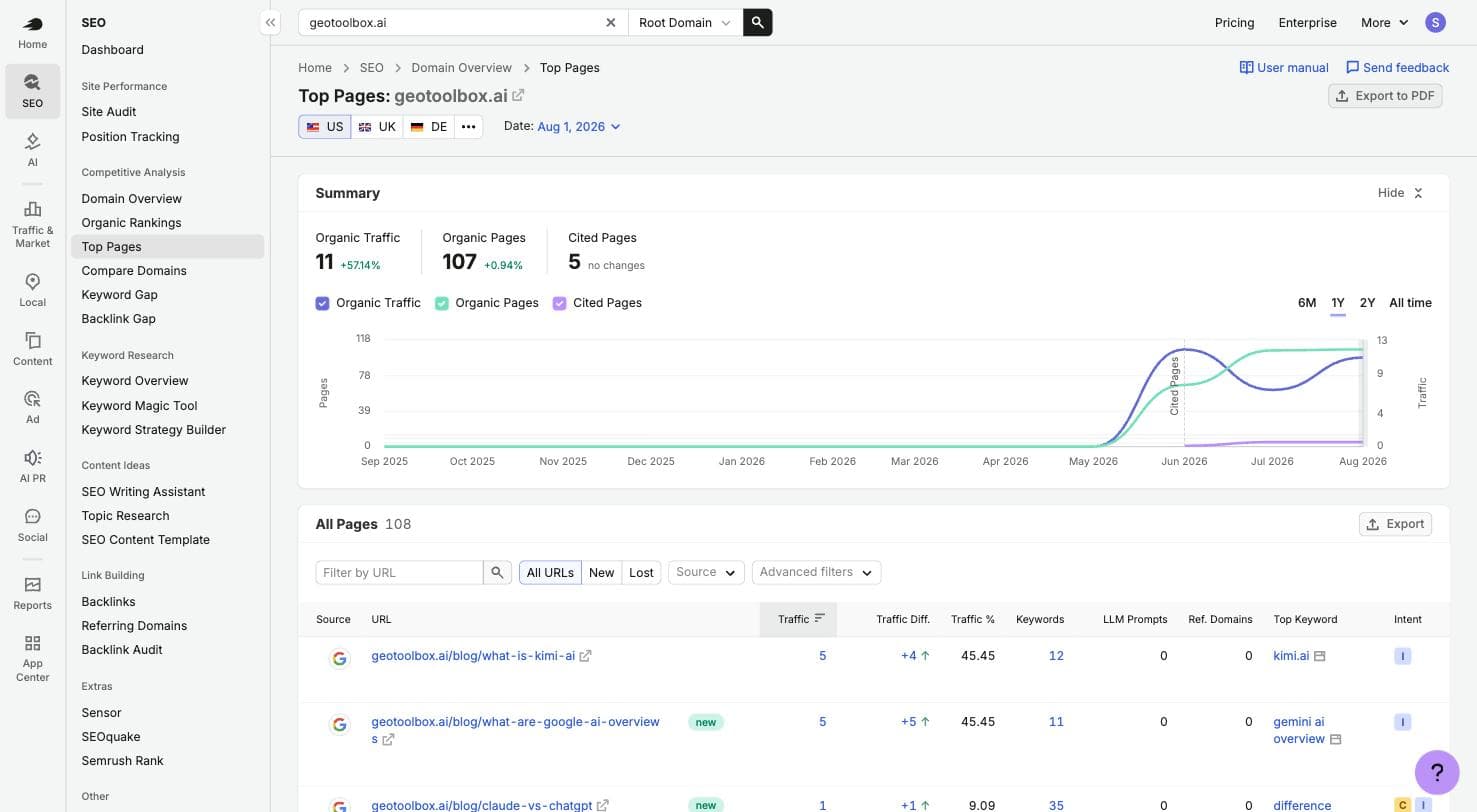Screen dimensions: 1477x812
Task: Open Keyword Gap in sidebar
Action: click(119, 294)
